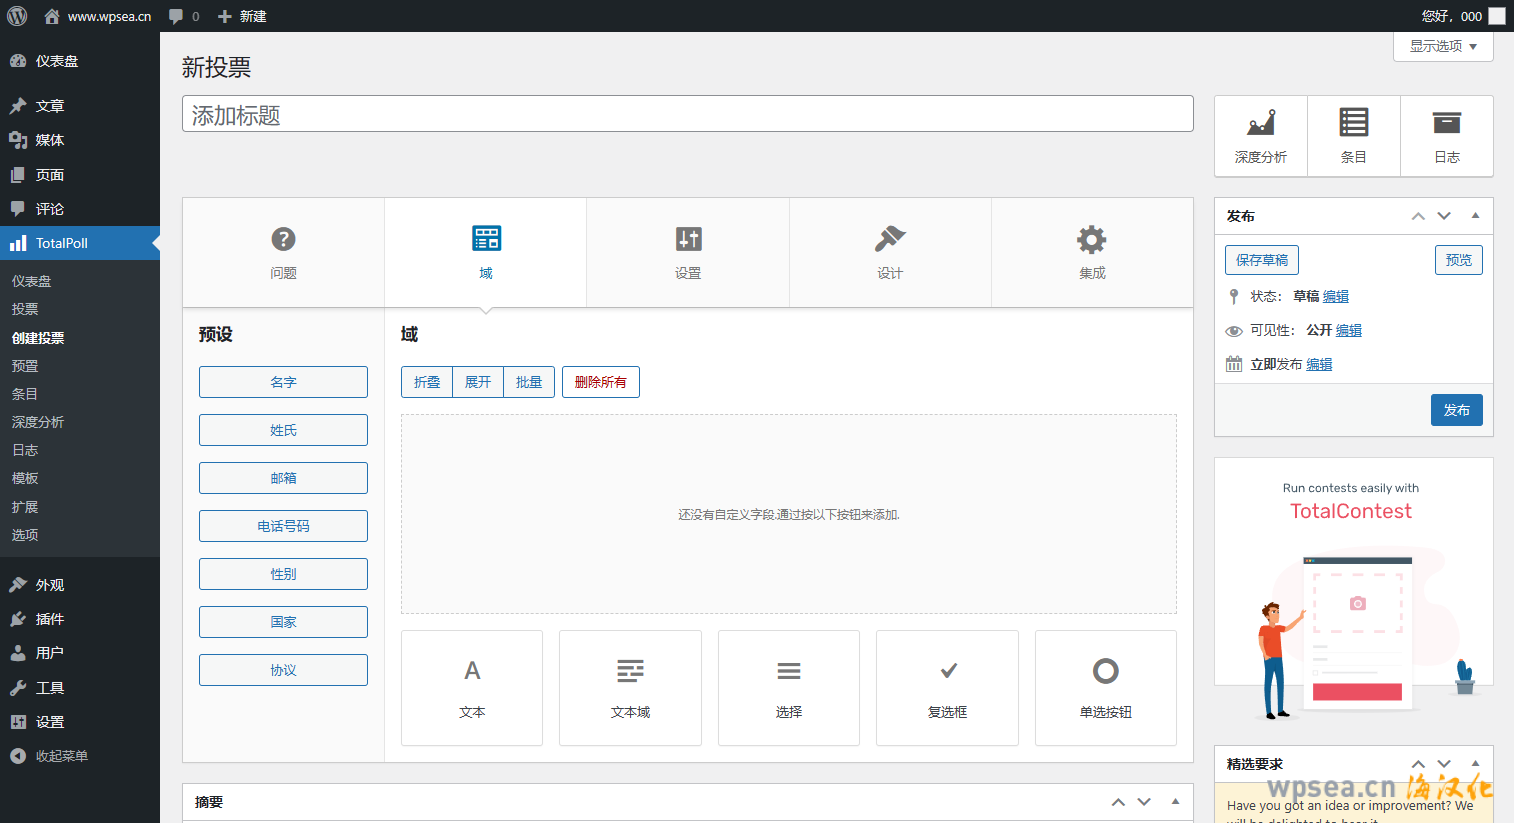Add a 选择 select field
The height and width of the screenshot is (823, 1514).
[x=789, y=688]
